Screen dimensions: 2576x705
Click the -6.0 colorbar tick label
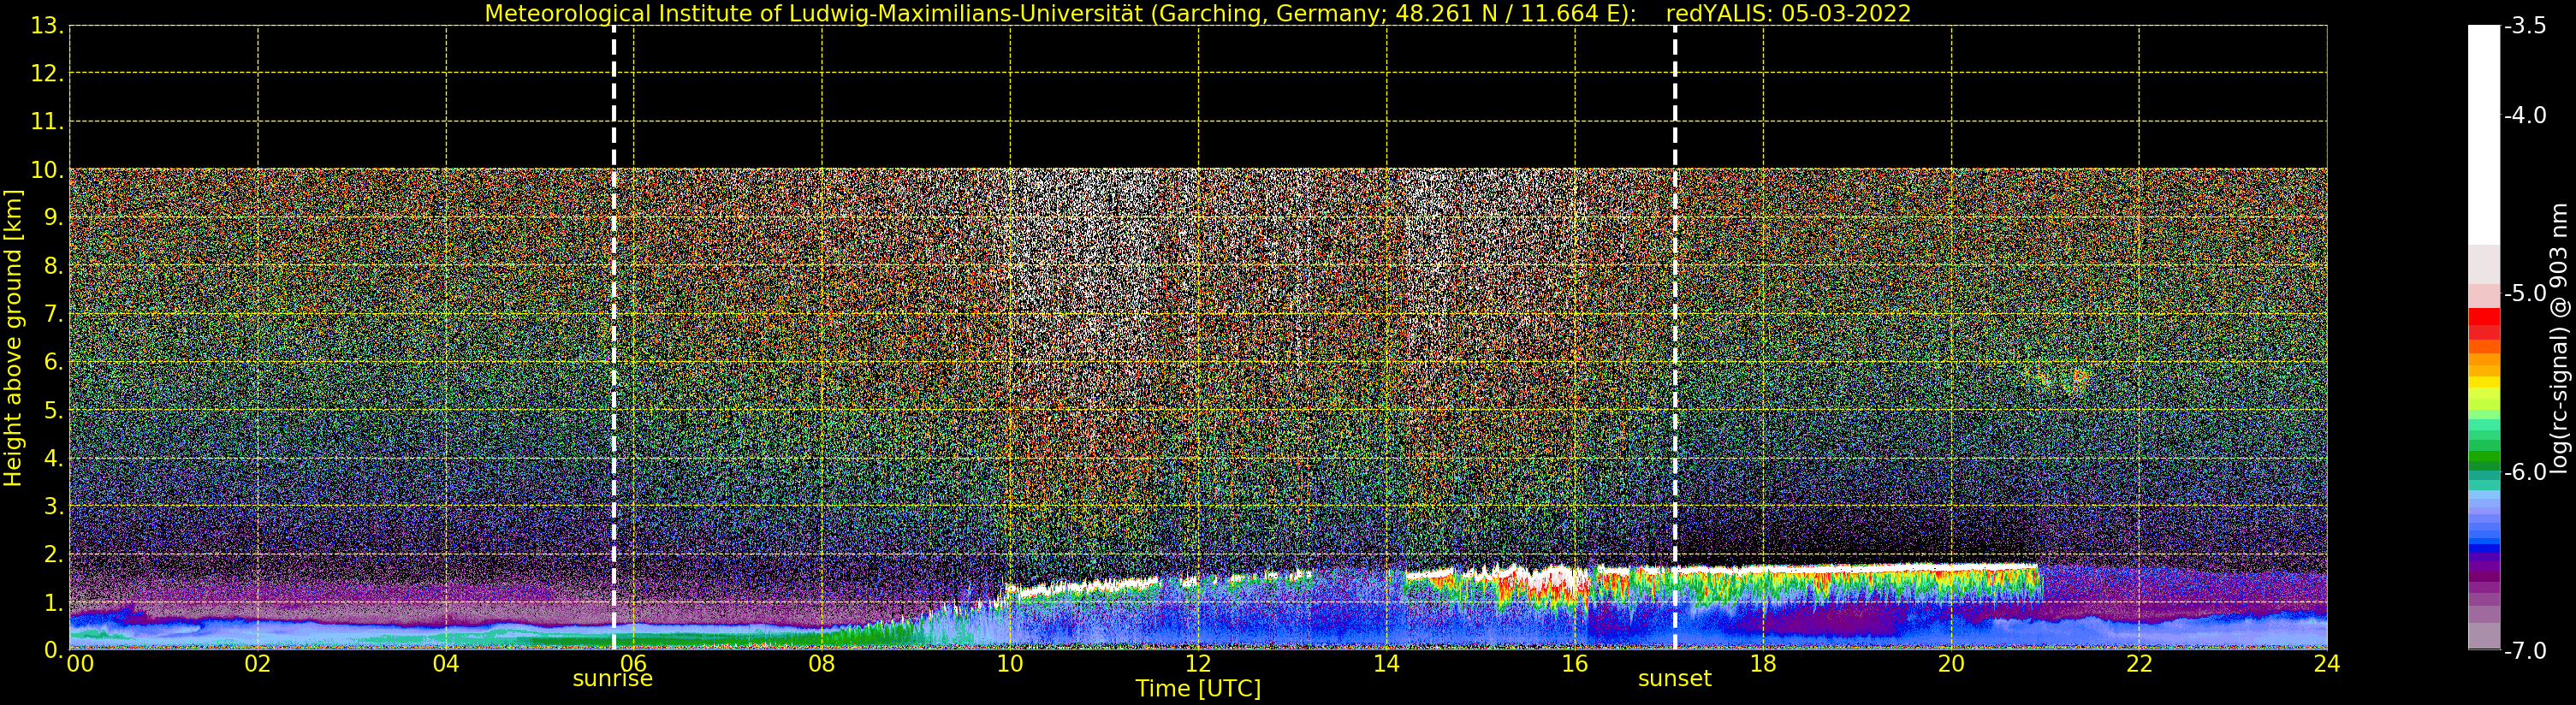(x=2525, y=472)
